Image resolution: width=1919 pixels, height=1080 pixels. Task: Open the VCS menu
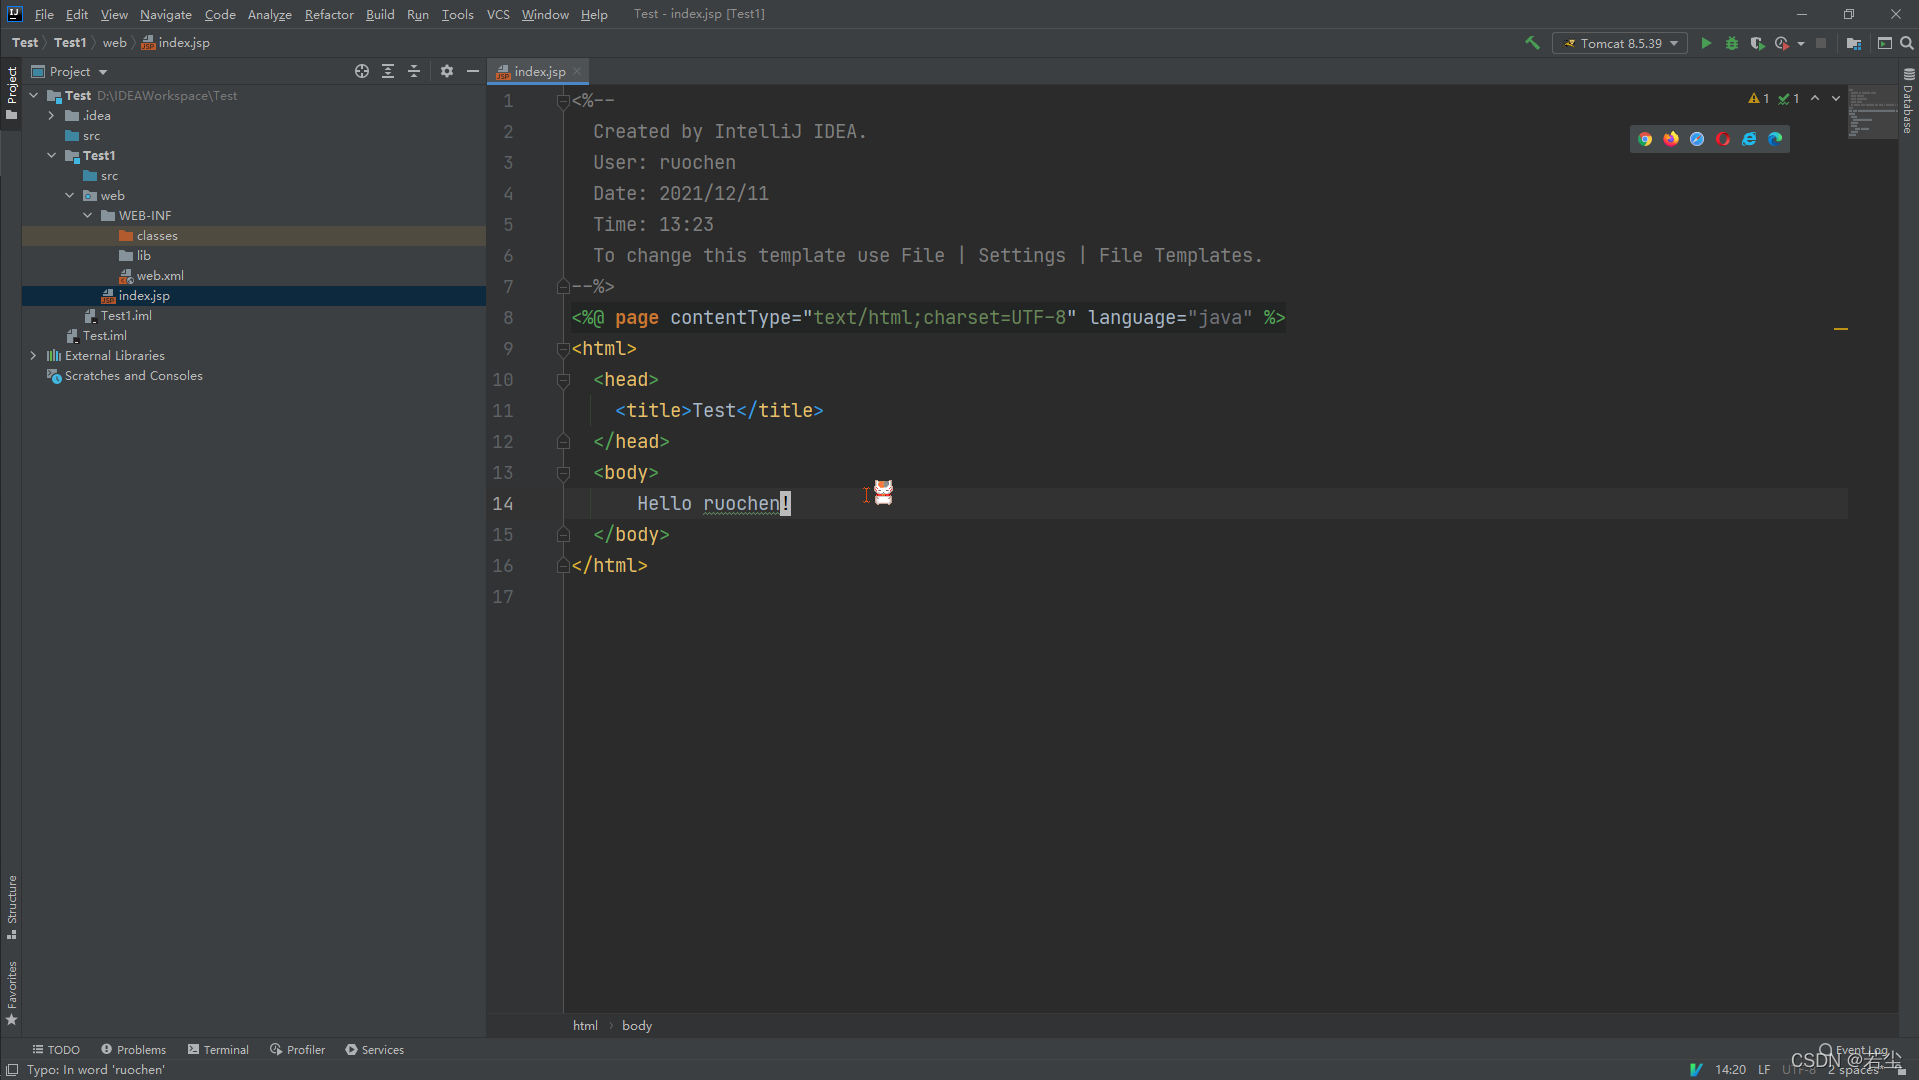[498, 14]
